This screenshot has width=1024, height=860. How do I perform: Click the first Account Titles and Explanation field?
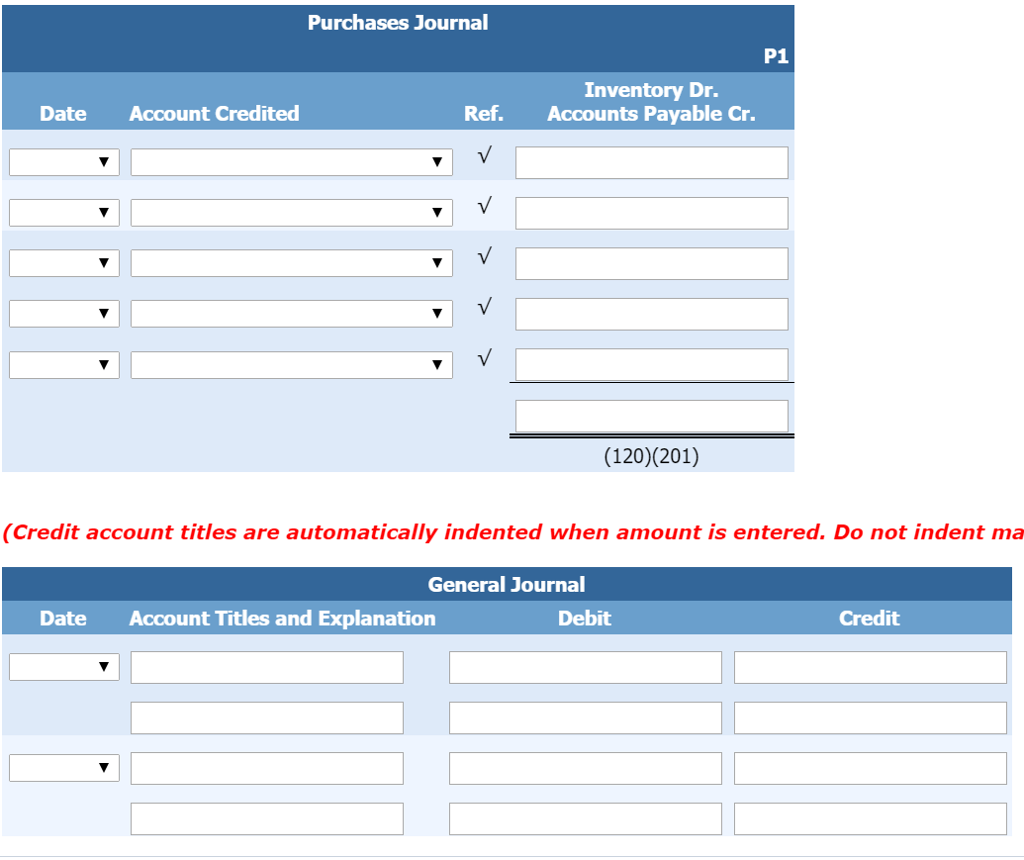coord(266,667)
